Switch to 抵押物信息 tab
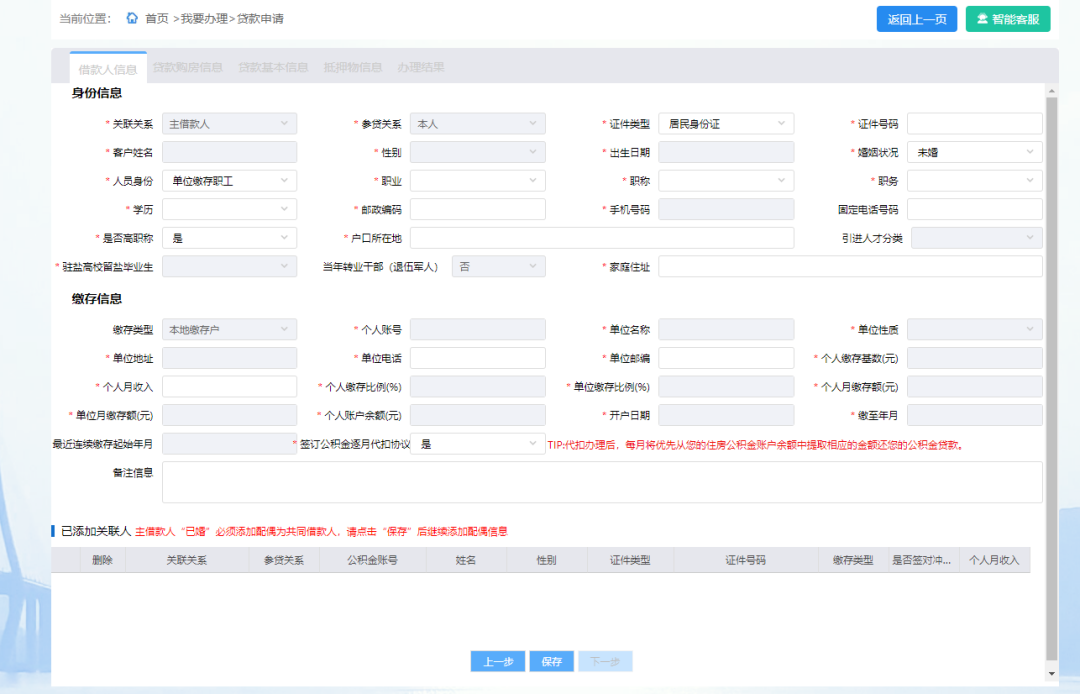 pos(353,67)
